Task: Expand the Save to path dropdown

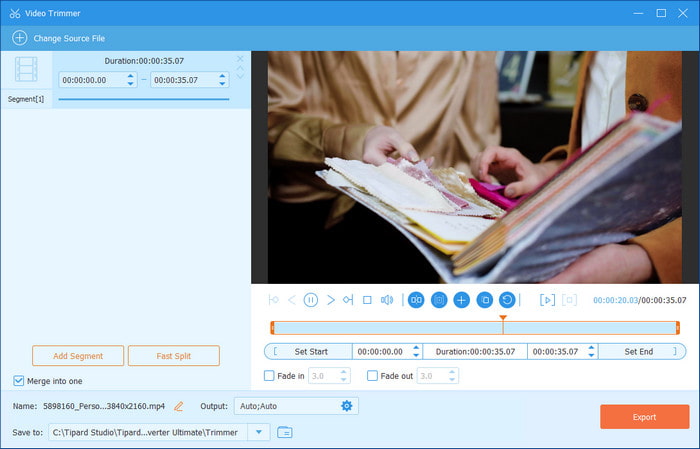Action: (259, 432)
